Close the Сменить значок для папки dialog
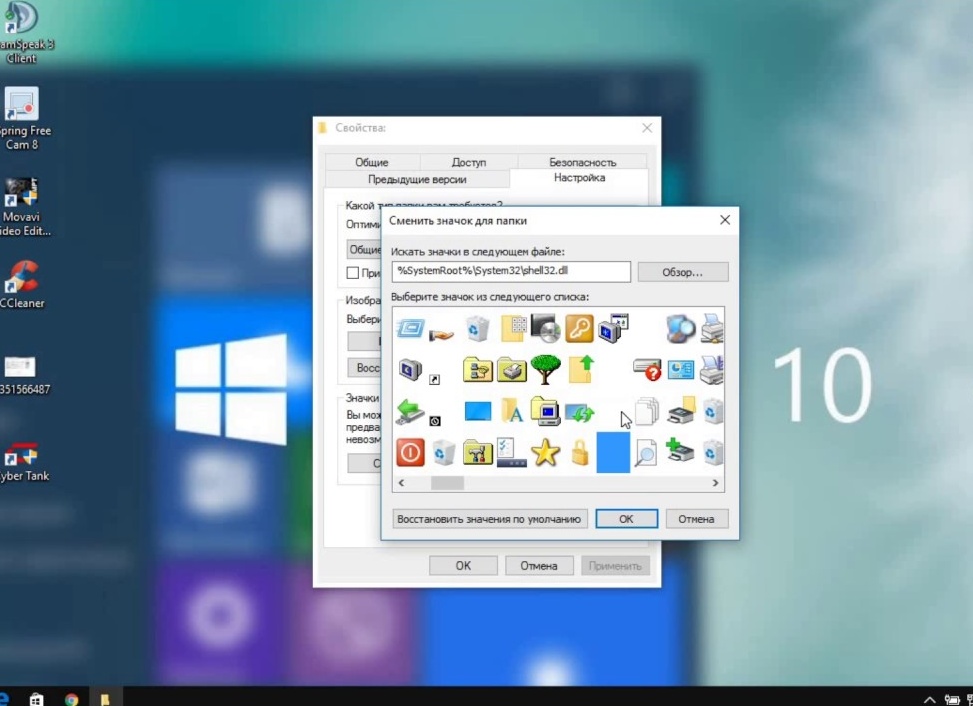 725,220
